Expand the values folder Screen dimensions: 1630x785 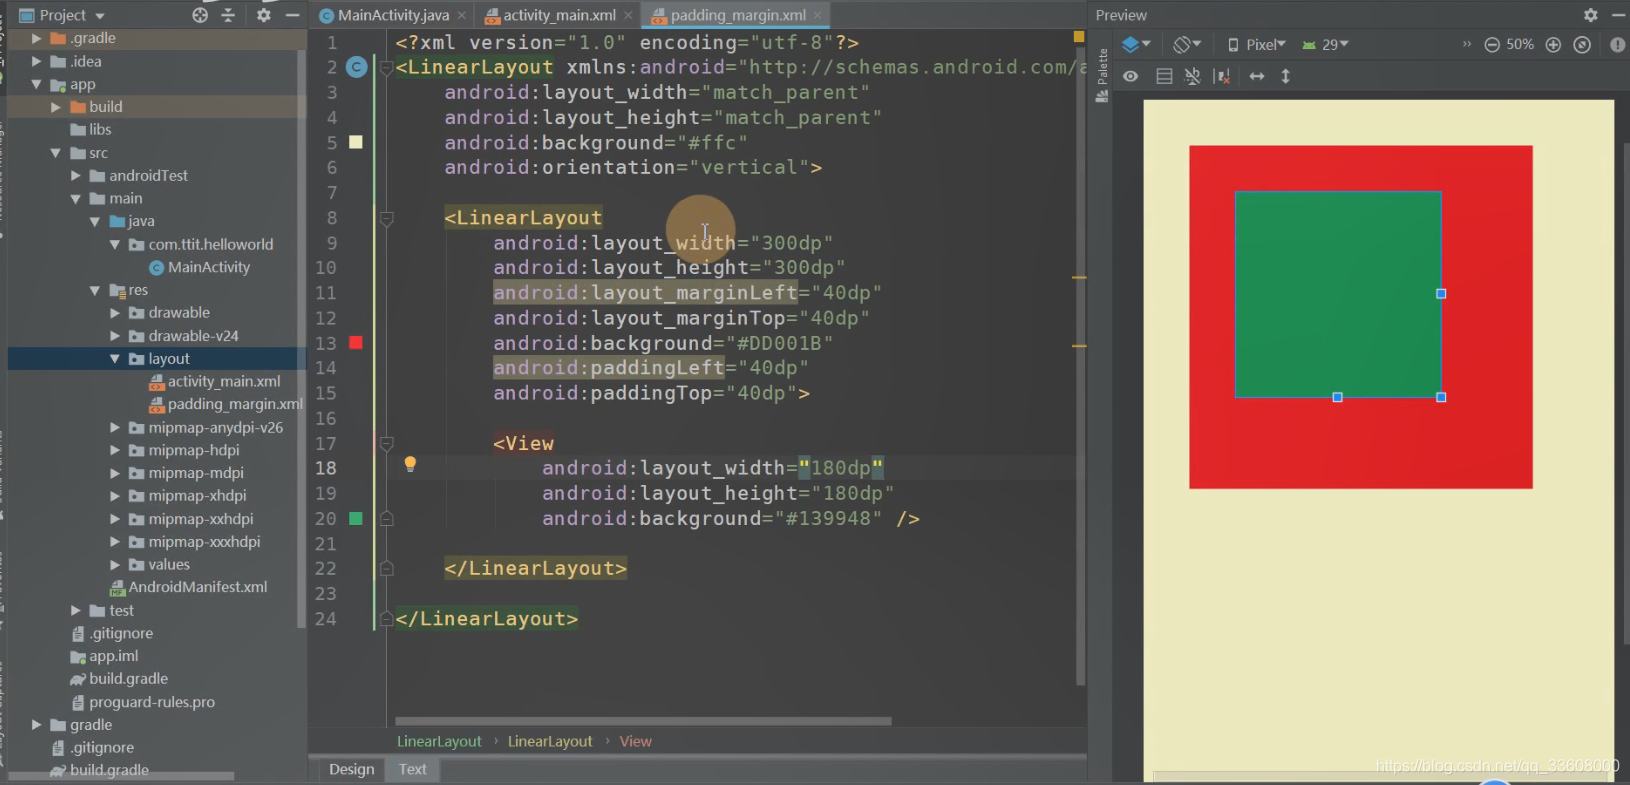115,565
